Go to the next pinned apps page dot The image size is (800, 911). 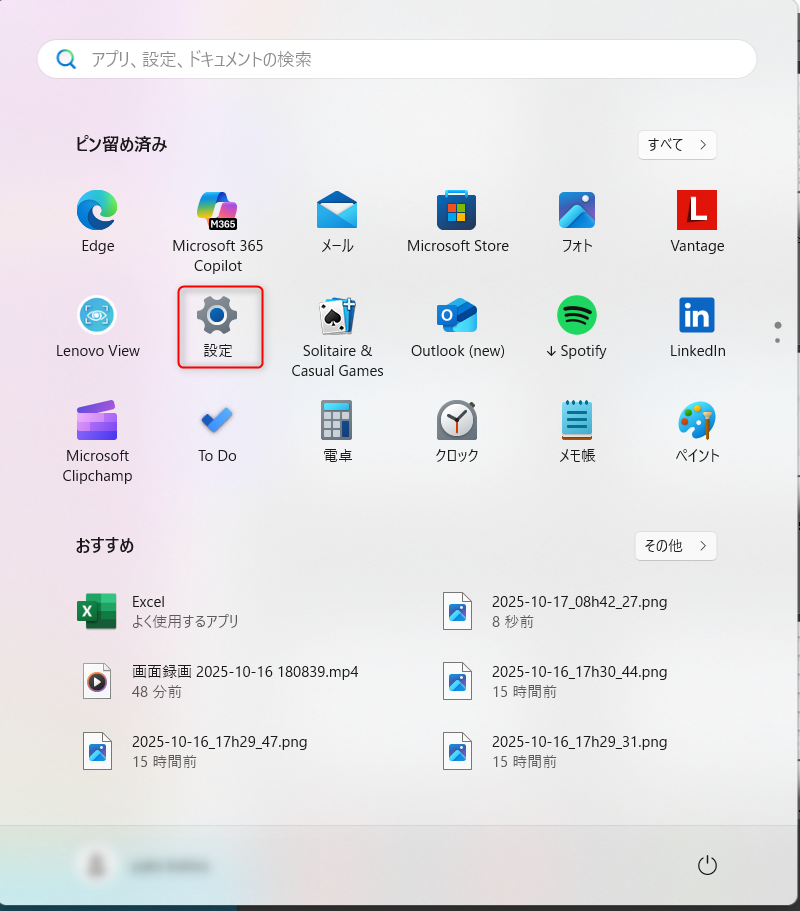(777, 340)
